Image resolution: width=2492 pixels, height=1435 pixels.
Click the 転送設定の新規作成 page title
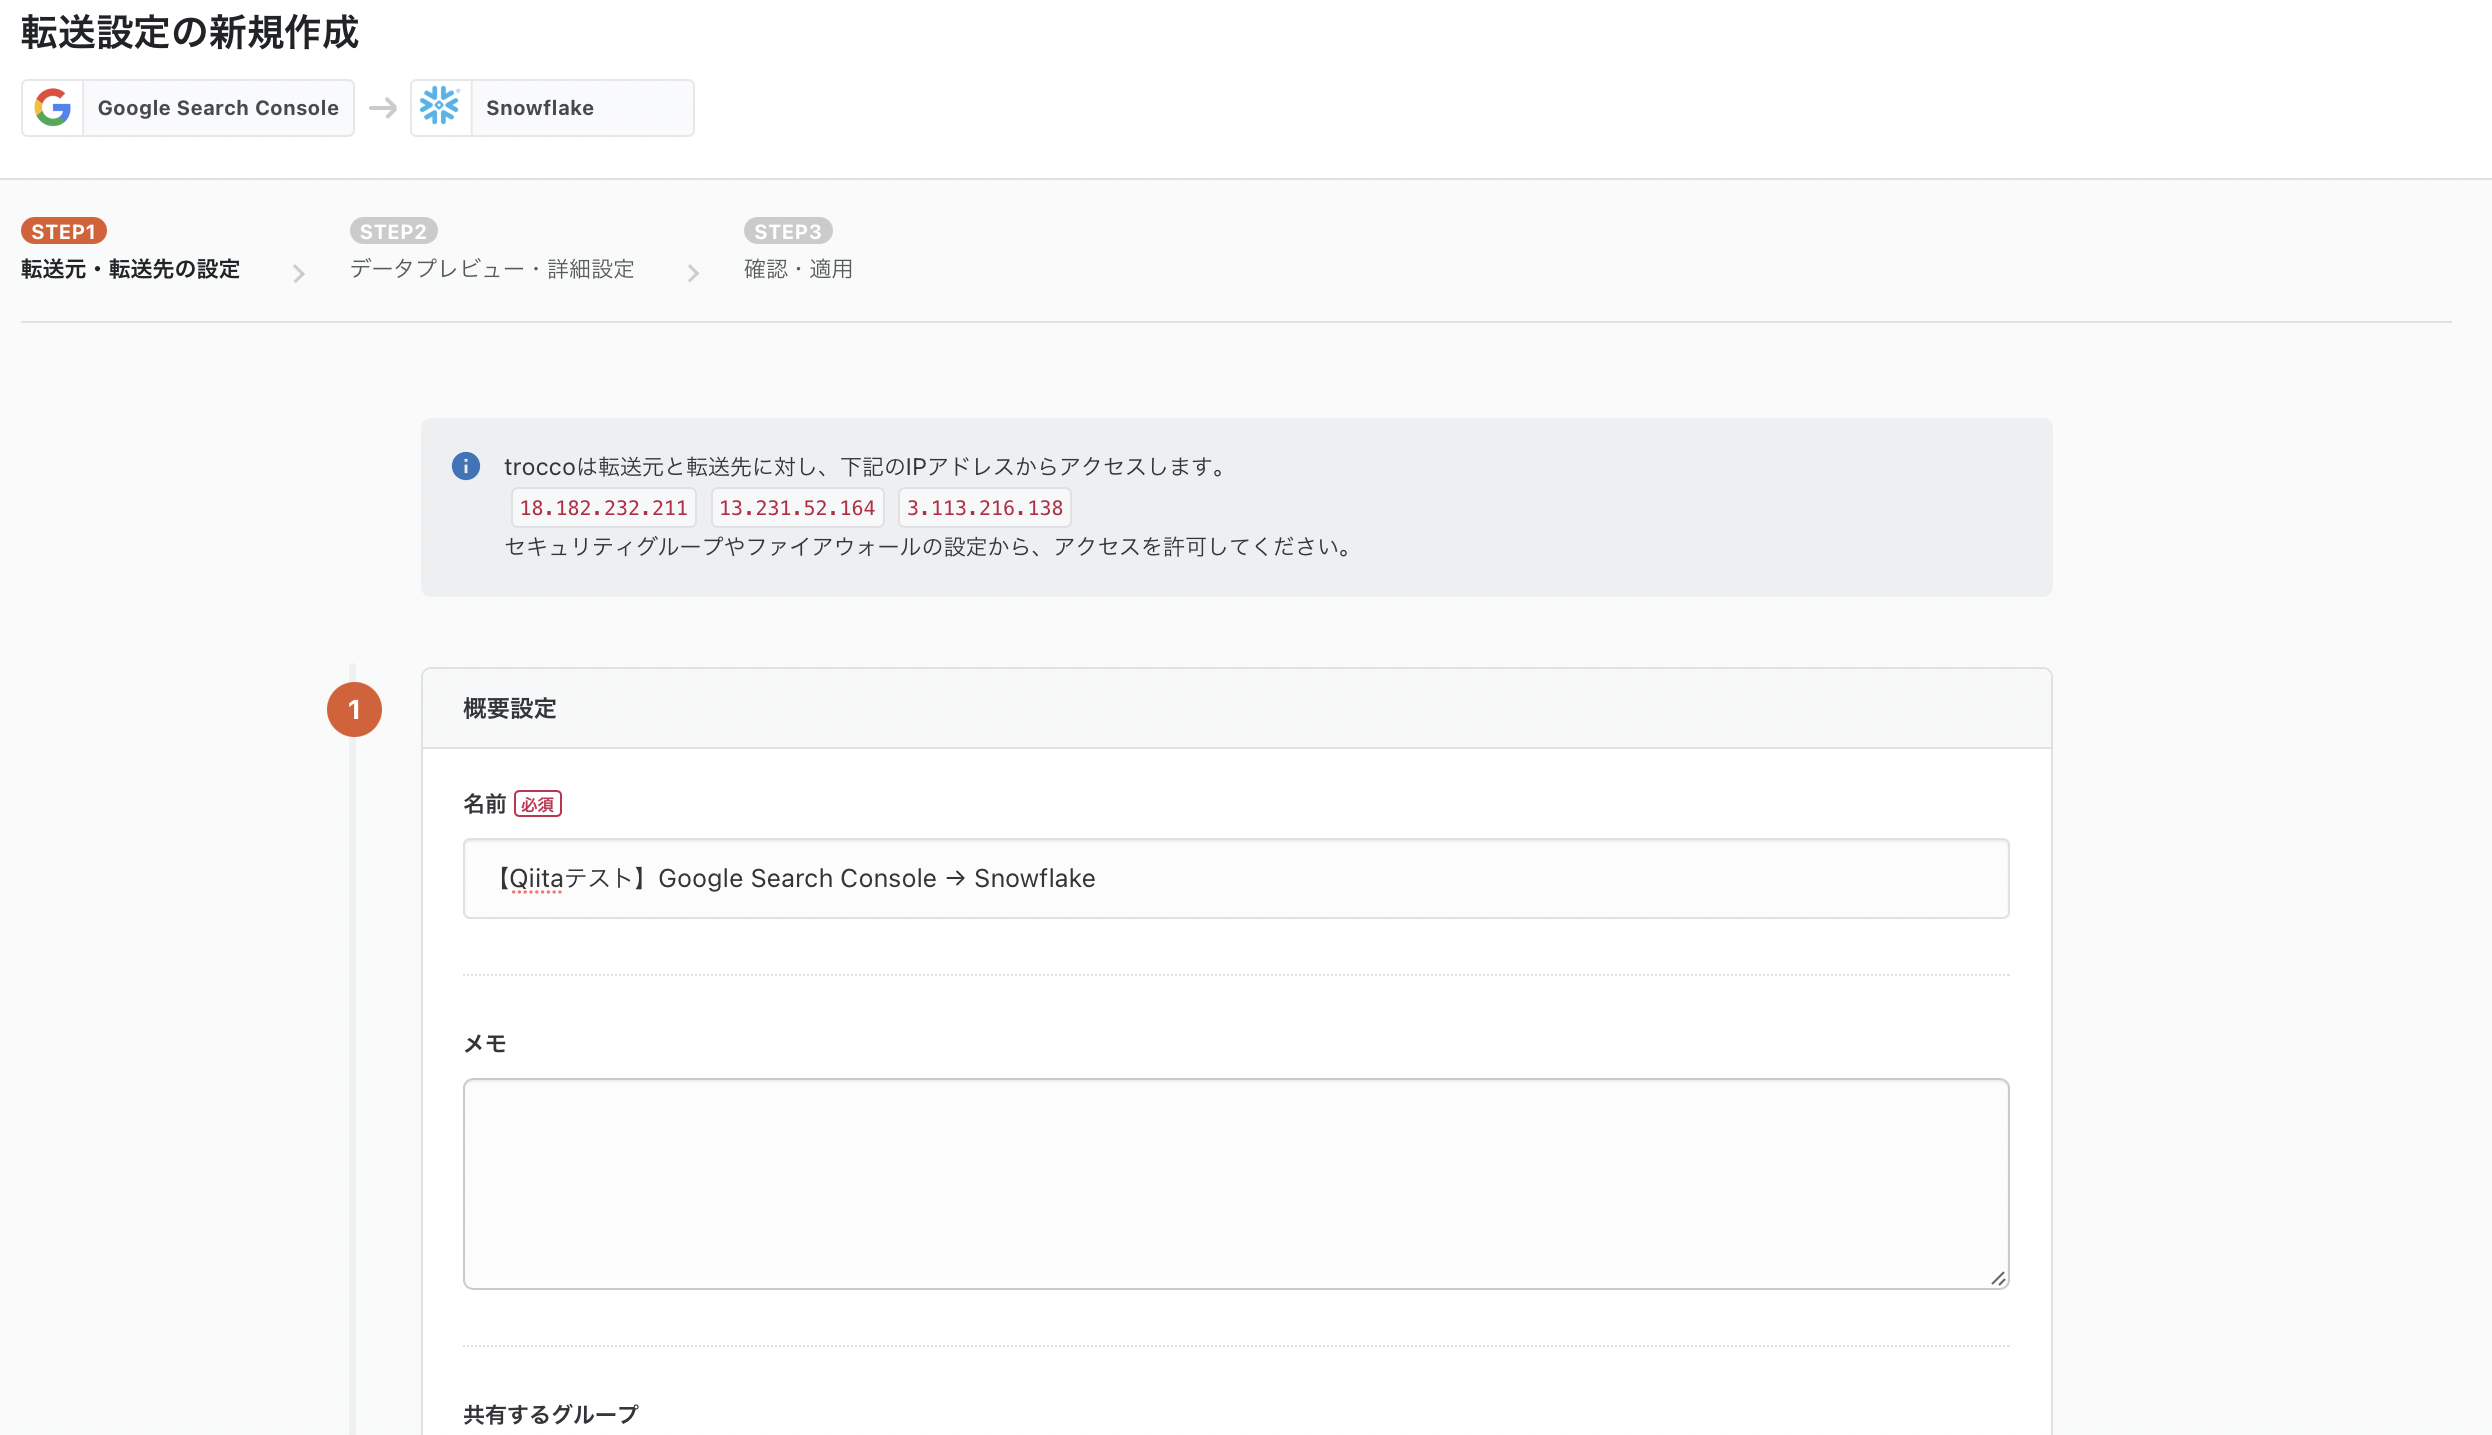tap(190, 32)
